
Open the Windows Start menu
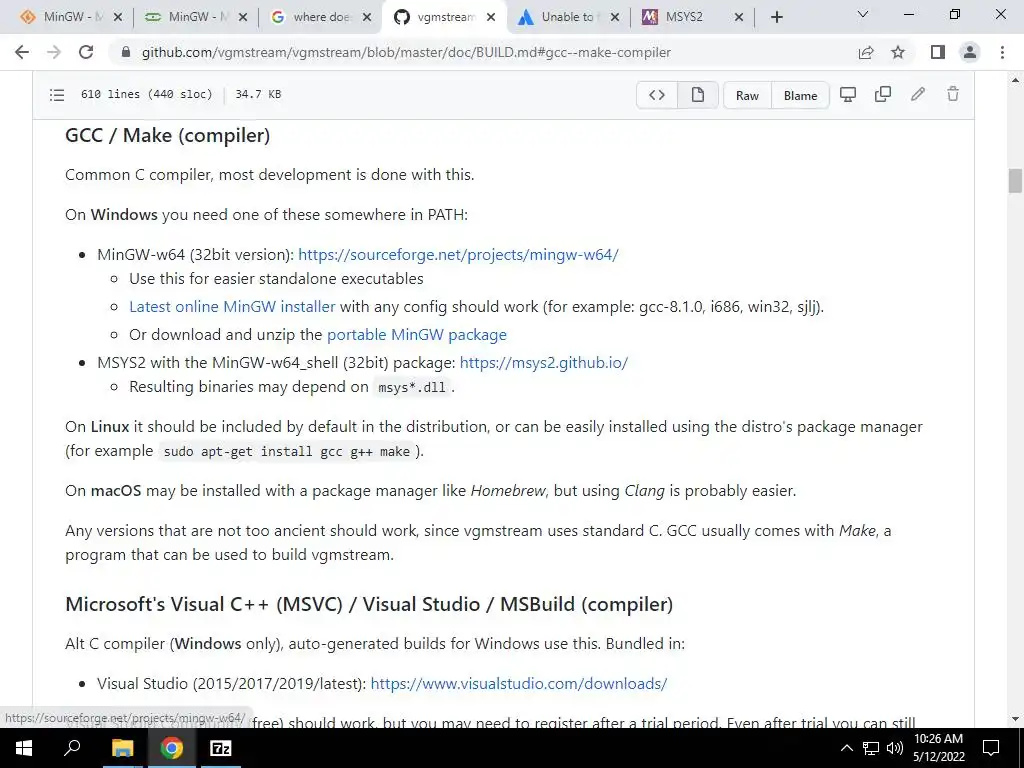(x=24, y=748)
